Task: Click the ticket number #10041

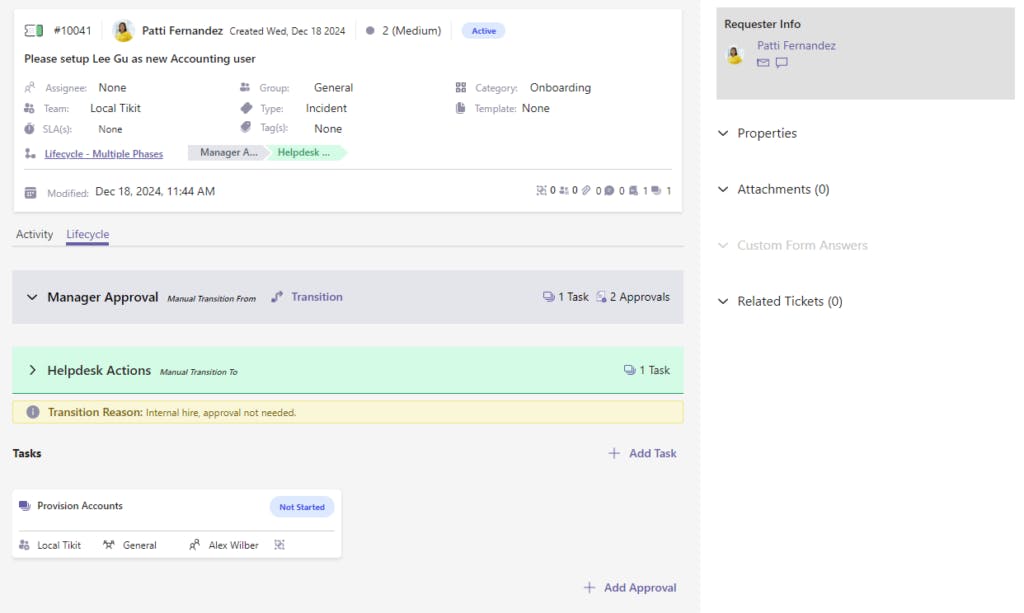Action: tap(72, 31)
